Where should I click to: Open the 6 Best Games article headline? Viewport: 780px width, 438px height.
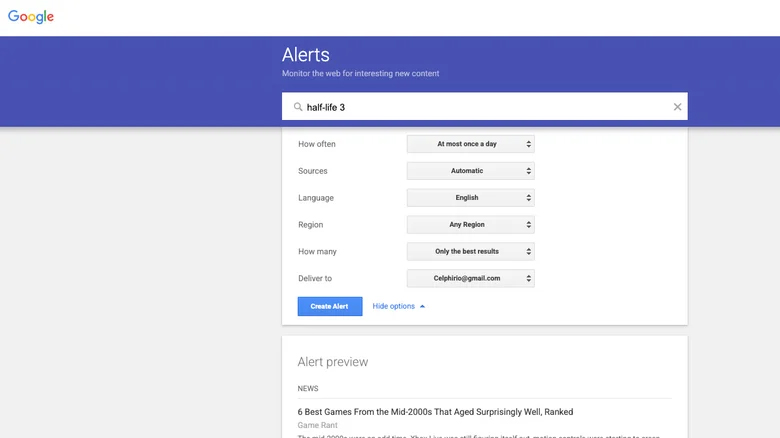(435, 412)
